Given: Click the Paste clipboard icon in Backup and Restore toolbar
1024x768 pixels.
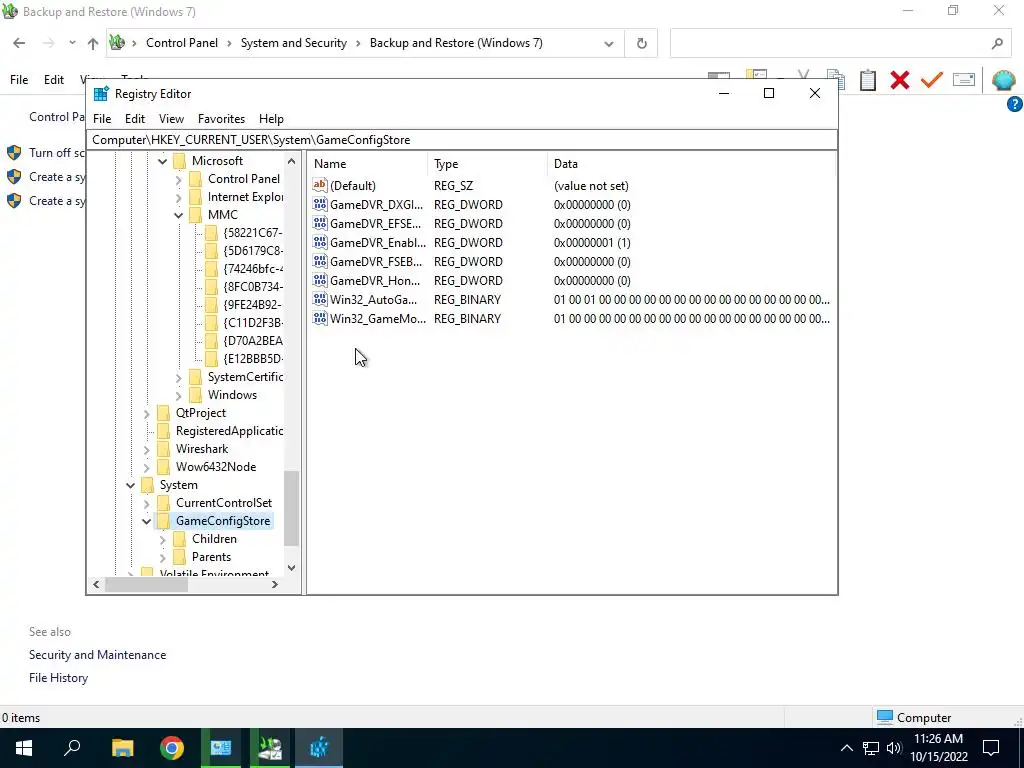Looking at the screenshot, I should point(868,80).
